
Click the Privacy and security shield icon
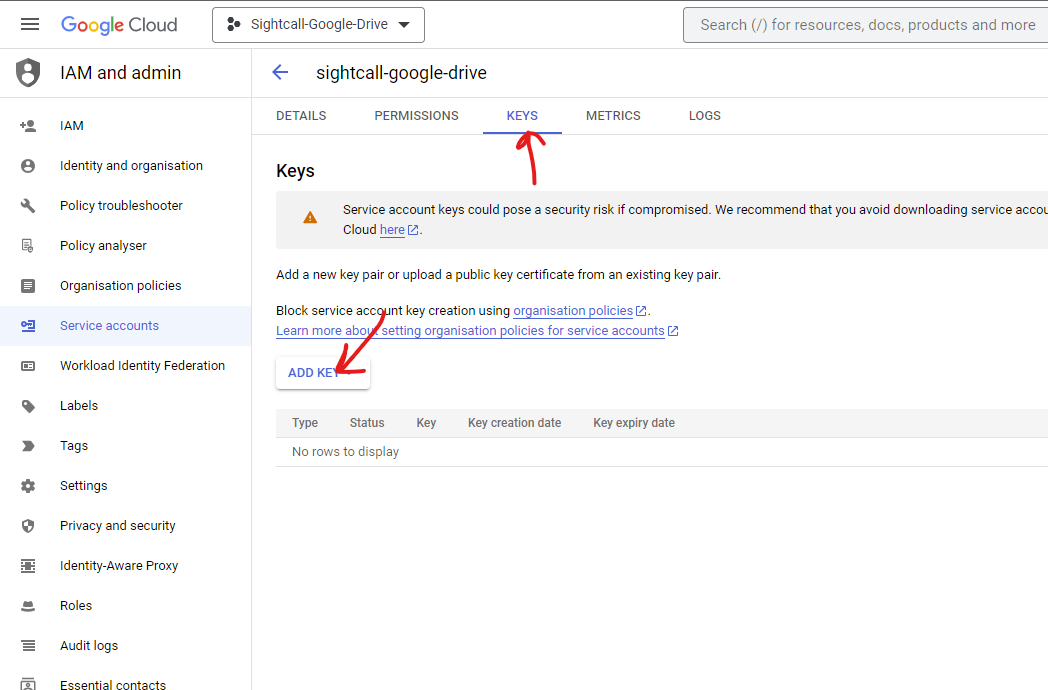tap(28, 526)
